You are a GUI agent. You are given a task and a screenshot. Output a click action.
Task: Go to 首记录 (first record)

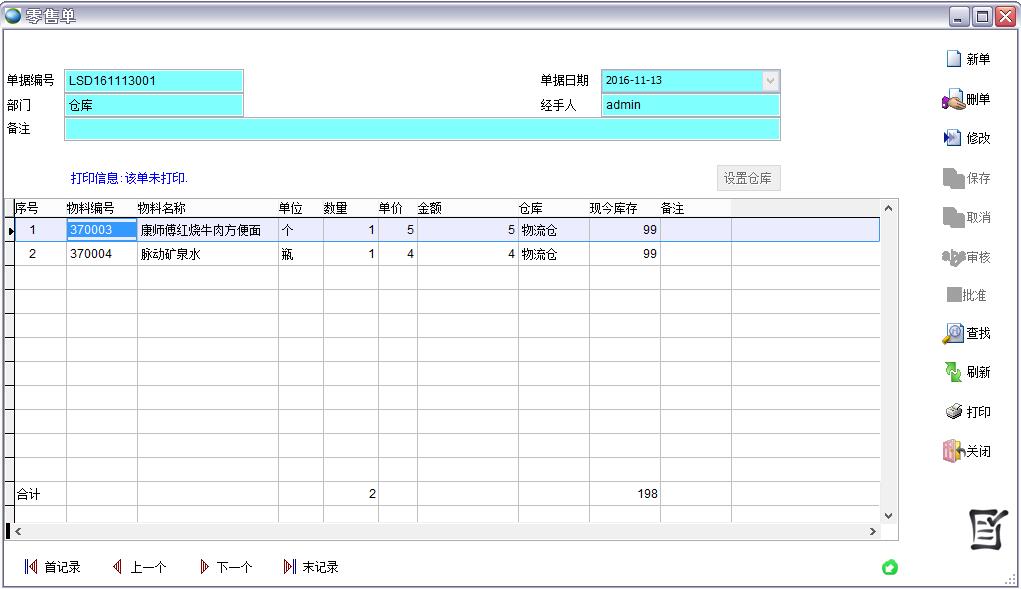point(52,567)
